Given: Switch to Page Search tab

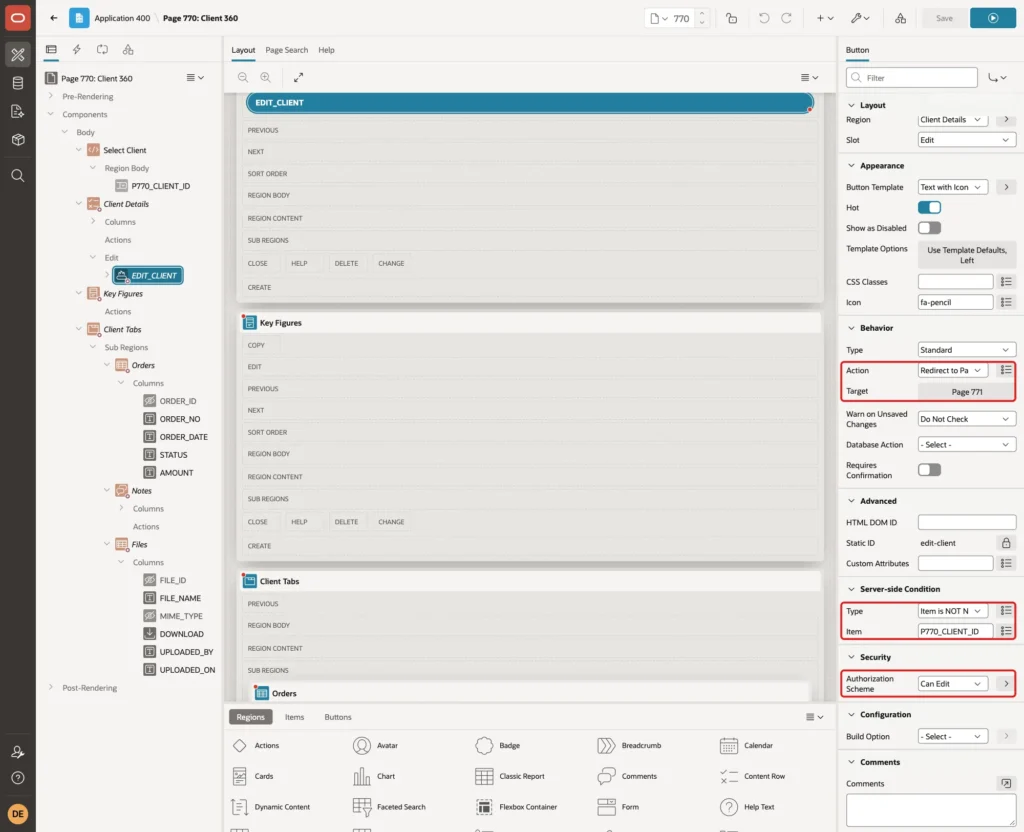Looking at the screenshot, I should (x=286, y=50).
